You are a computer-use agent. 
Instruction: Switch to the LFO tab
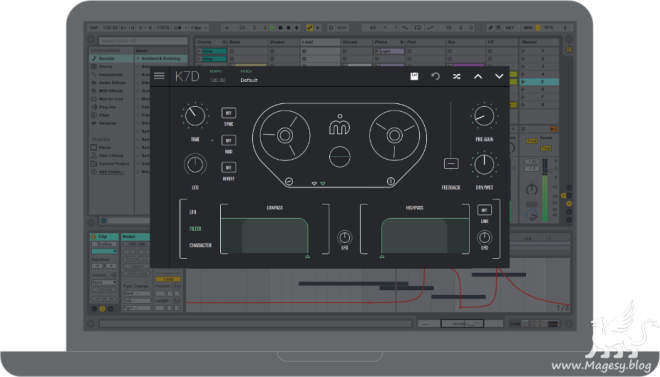click(193, 212)
